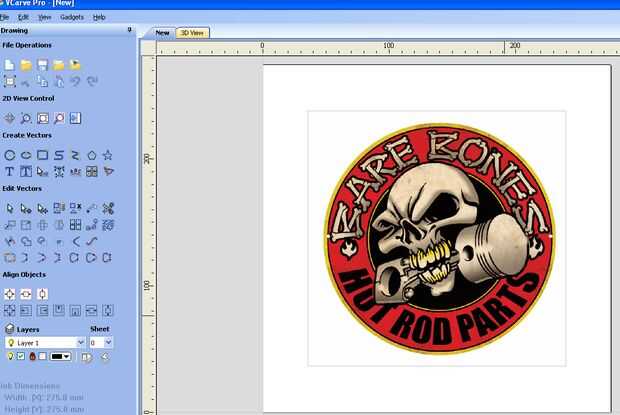
Task: Choose the selection arrow tool in Edit Vectors
Action: pyautogui.click(x=9, y=208)
